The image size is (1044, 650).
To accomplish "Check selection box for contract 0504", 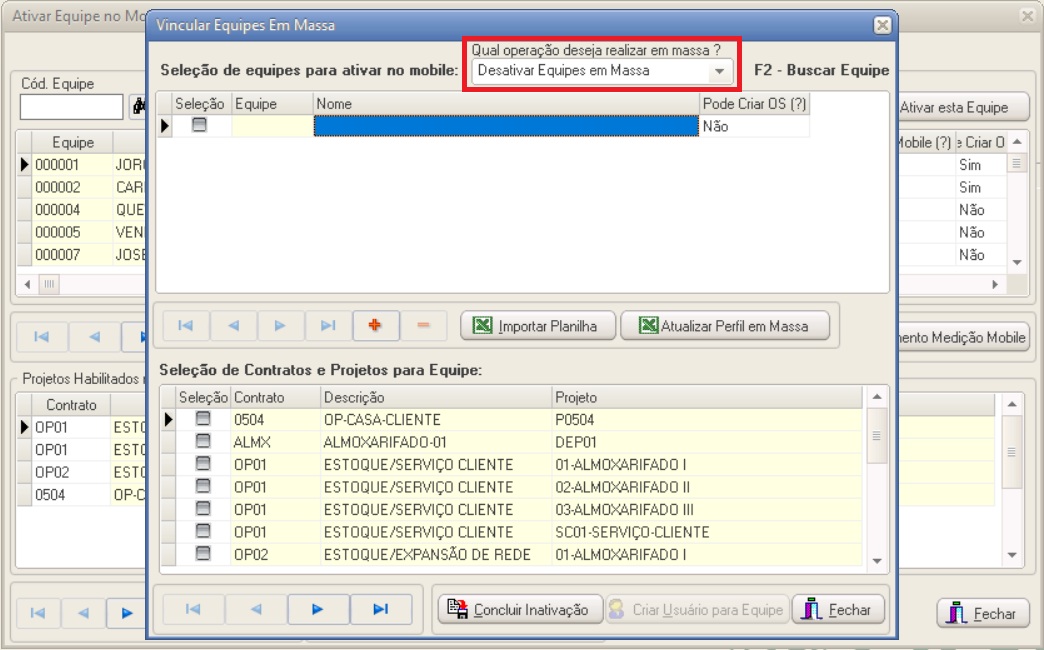I will (203, 420).
